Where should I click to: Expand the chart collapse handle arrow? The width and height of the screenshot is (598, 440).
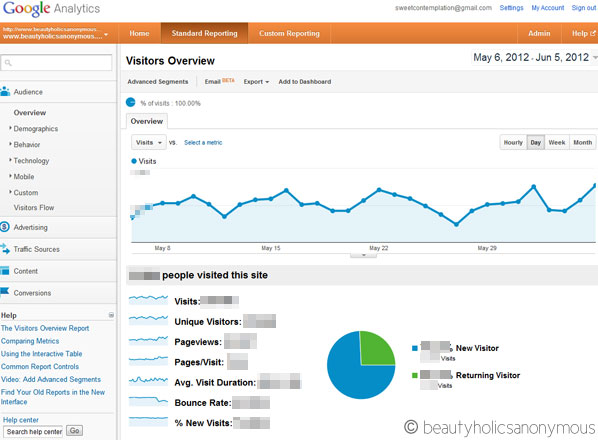tap(363, 255)
